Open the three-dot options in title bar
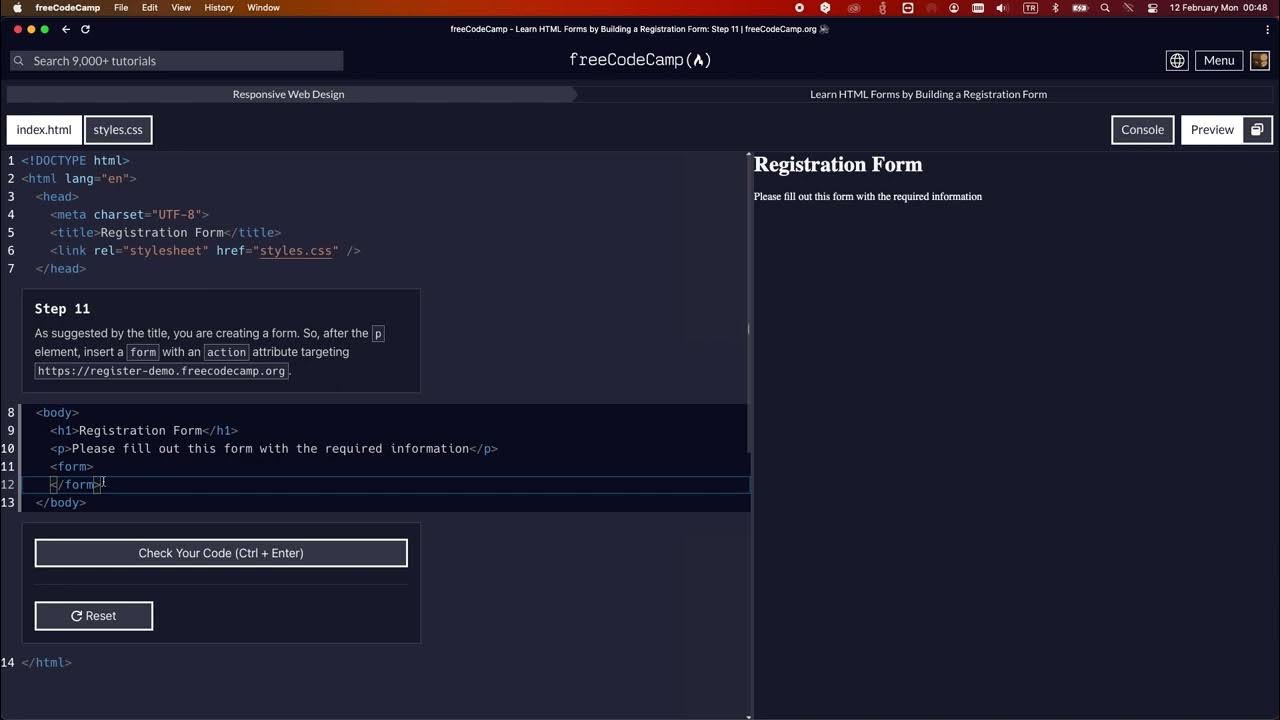1280x720 pixels. point(1267,29)
